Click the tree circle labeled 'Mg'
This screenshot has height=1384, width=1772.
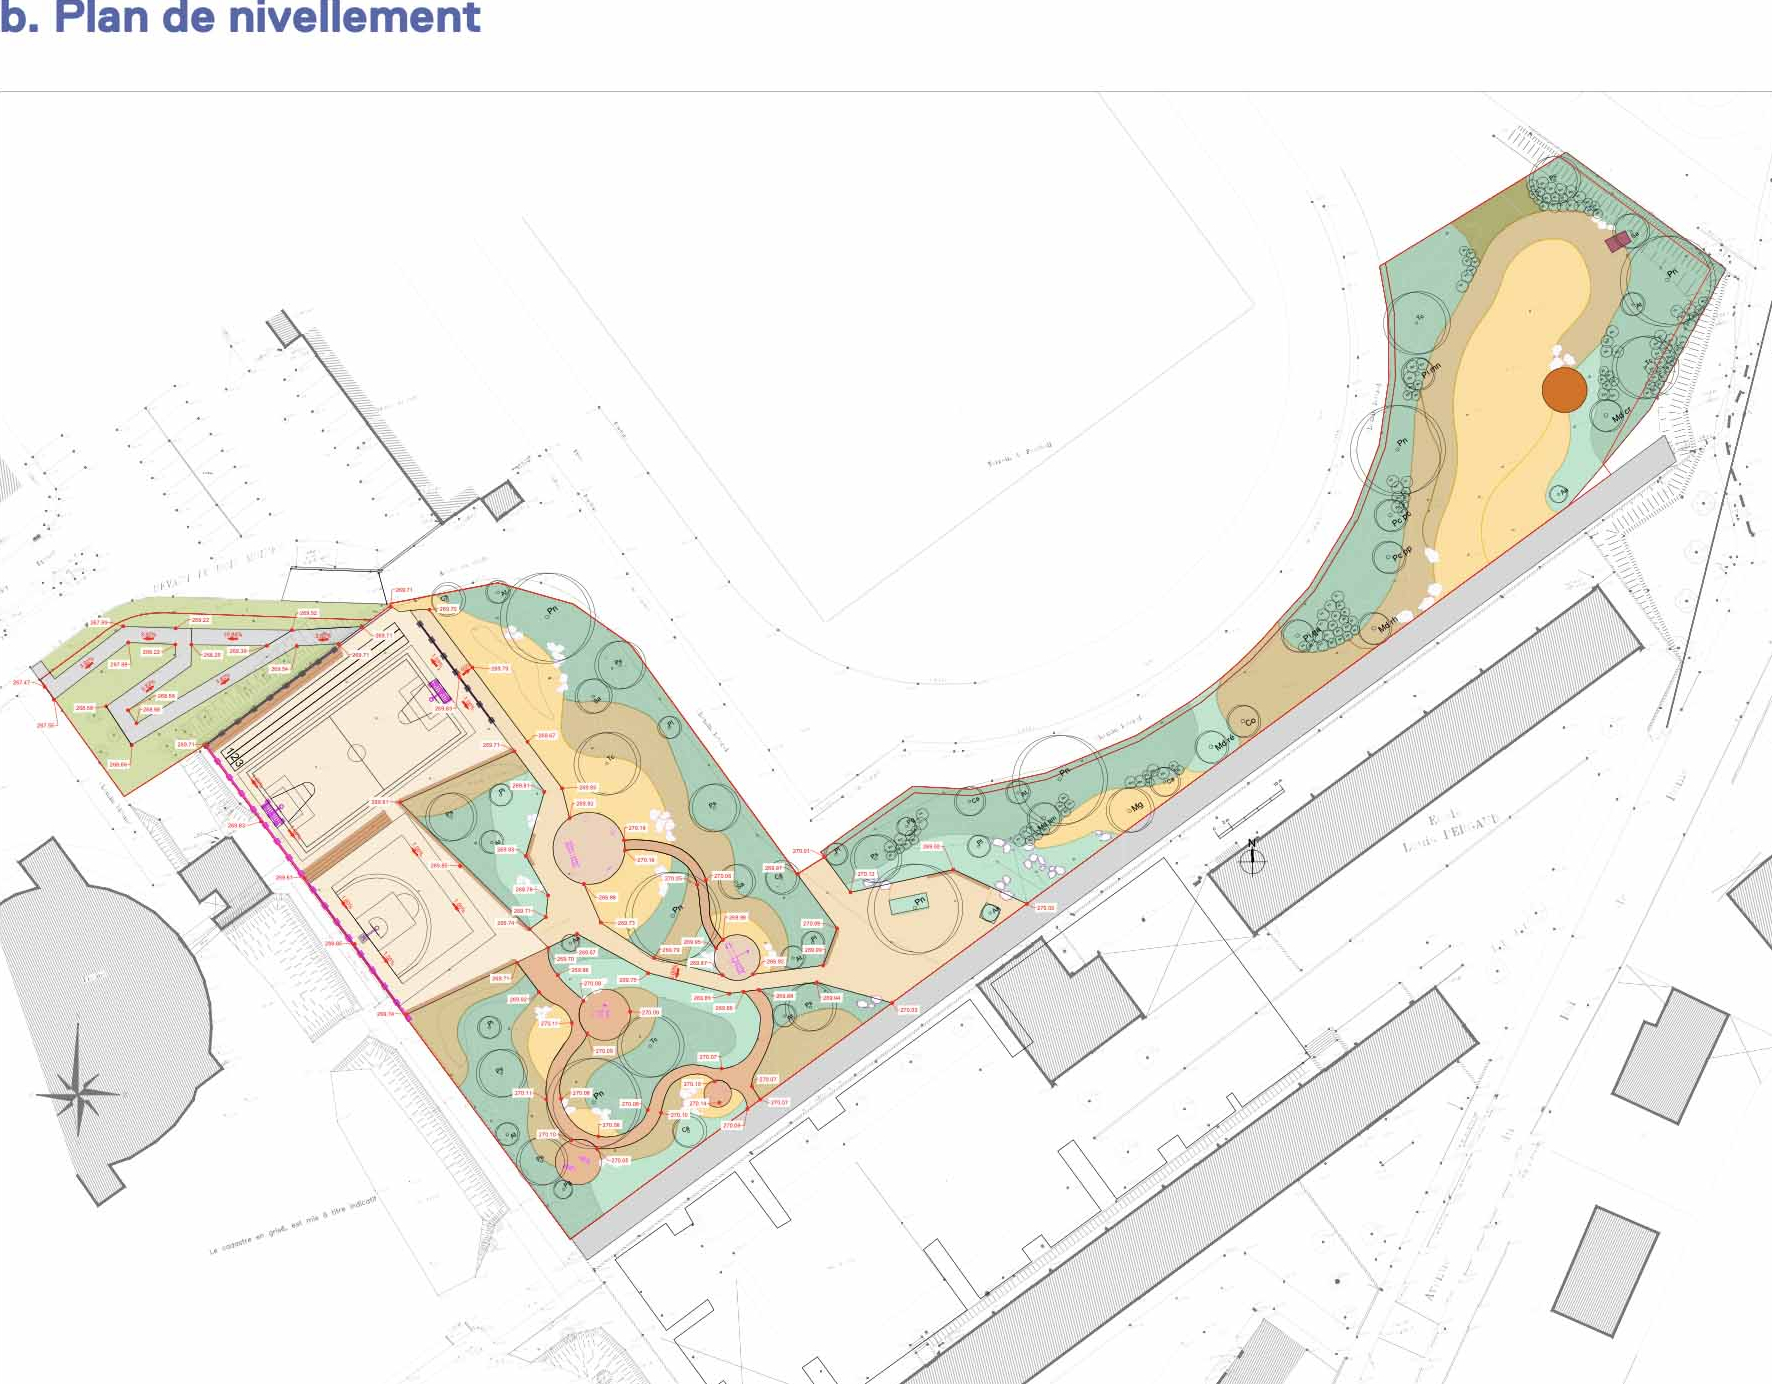[1132, 808]
